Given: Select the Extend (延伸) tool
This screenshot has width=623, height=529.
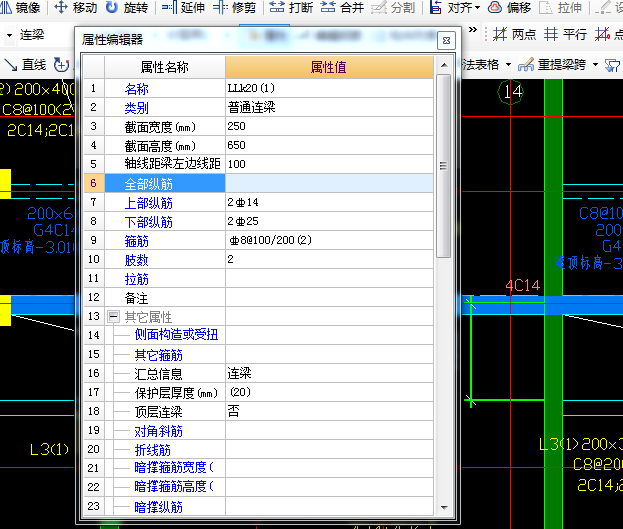Looking at the screenshot, I should point(183,8).
